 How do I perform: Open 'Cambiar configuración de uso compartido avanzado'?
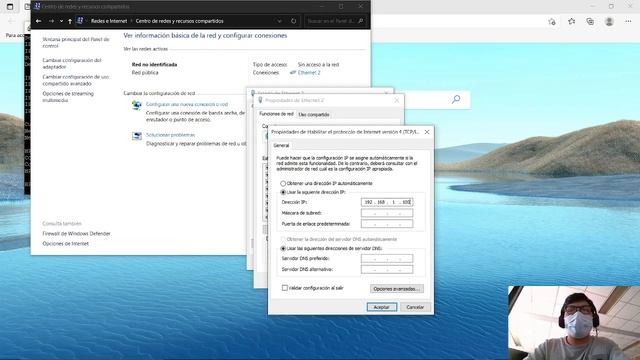point(76,80)
